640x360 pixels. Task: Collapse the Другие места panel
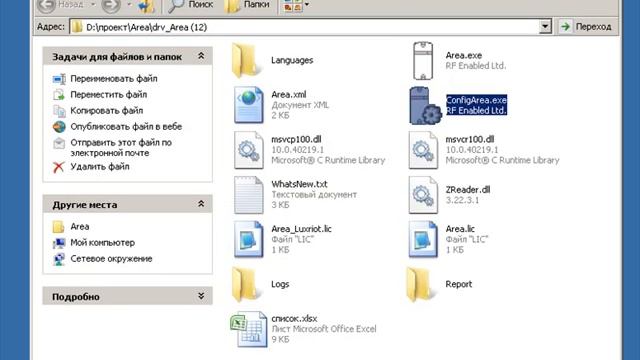coord(201,204)
